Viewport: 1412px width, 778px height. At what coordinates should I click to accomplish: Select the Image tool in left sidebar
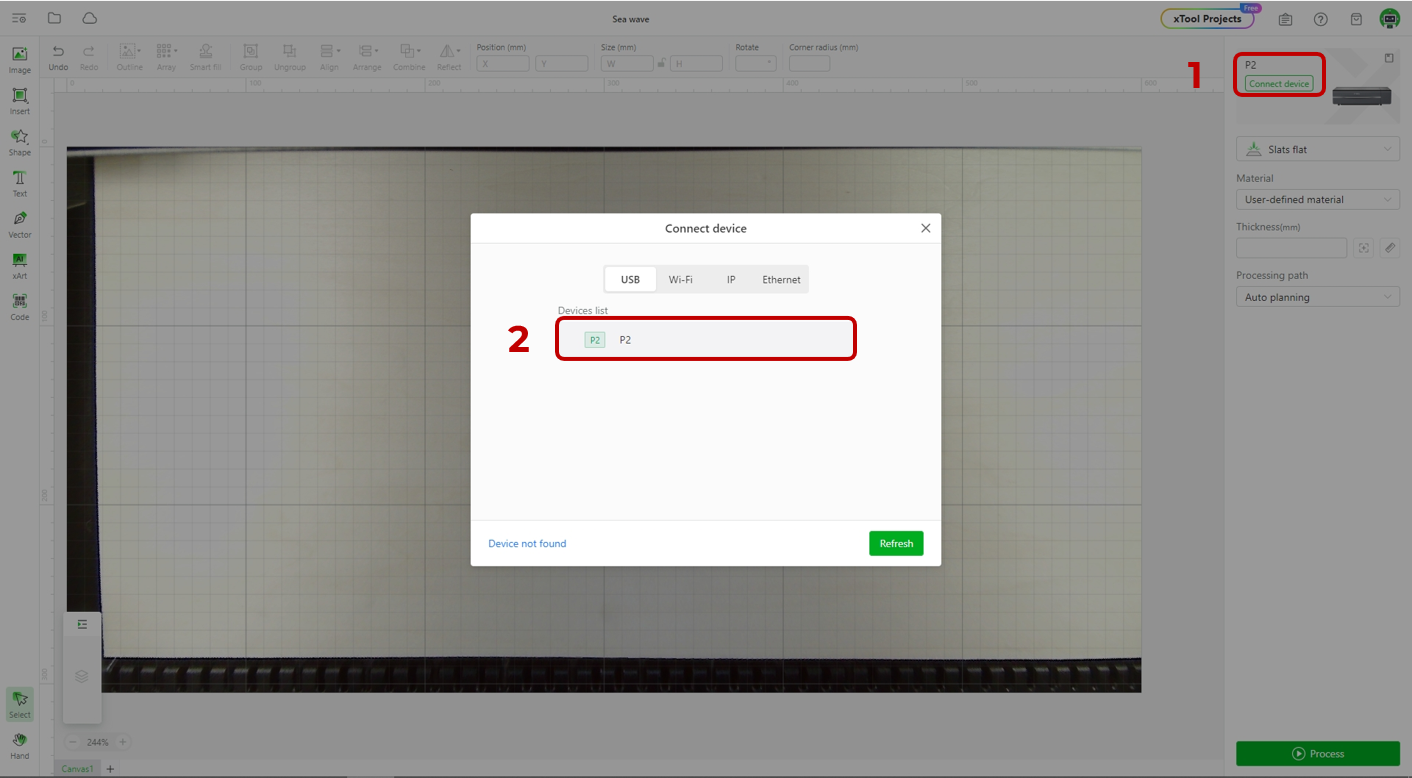19,59
